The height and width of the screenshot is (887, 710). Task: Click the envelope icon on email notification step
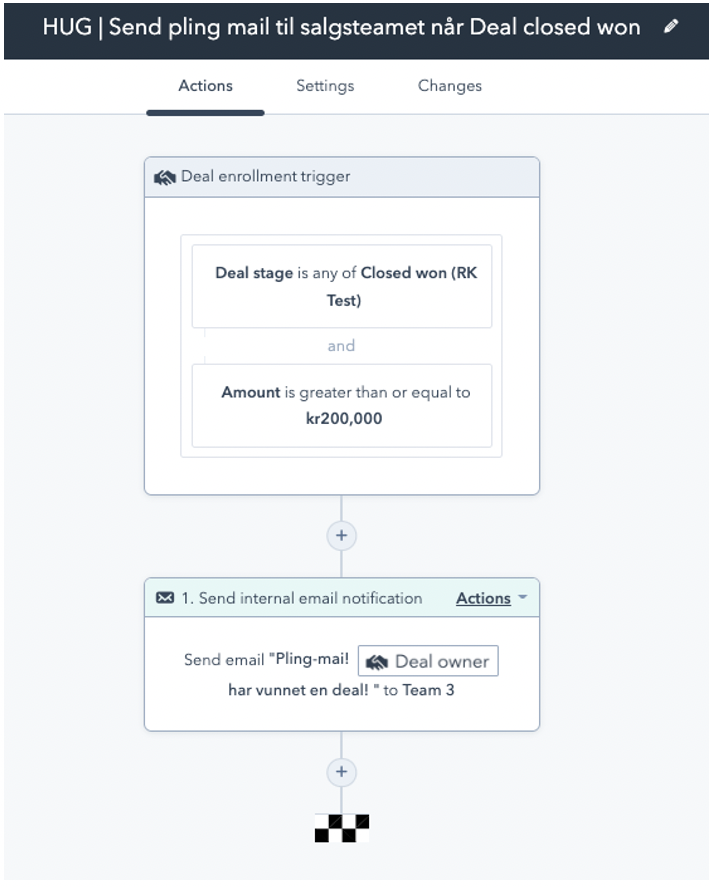(x=165, y=597)
